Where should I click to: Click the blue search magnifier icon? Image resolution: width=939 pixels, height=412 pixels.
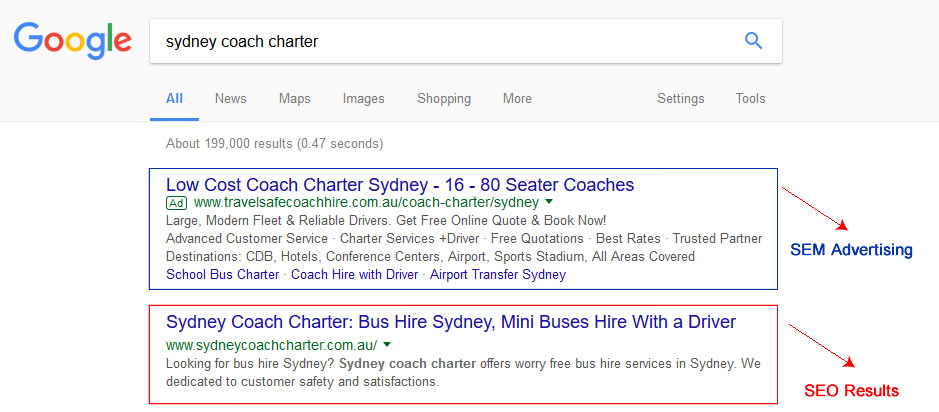[753, 41]
